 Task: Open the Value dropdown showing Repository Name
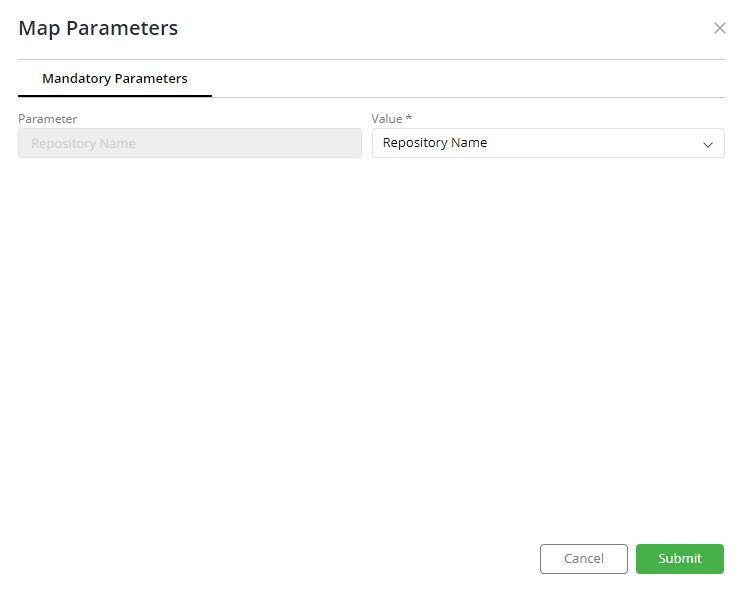(548, 143)
